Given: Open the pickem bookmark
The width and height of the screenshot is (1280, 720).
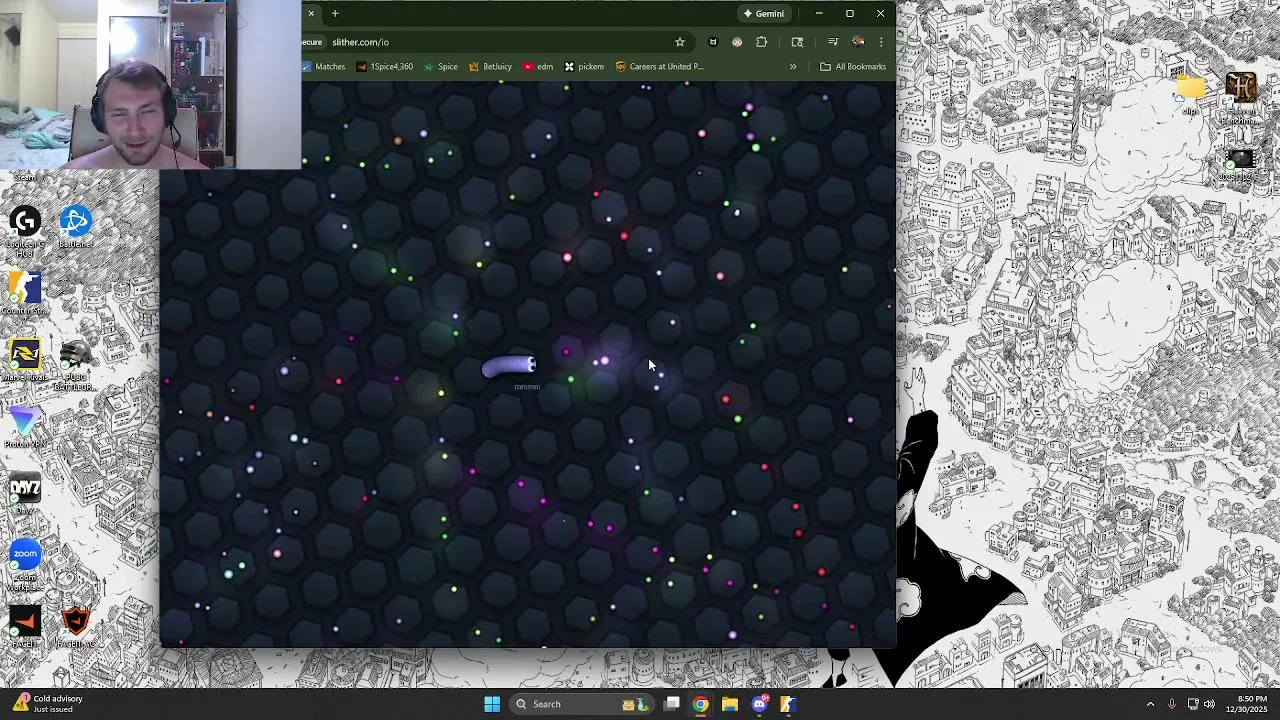Looking at the screenshot, I should (x=584, y=67).
